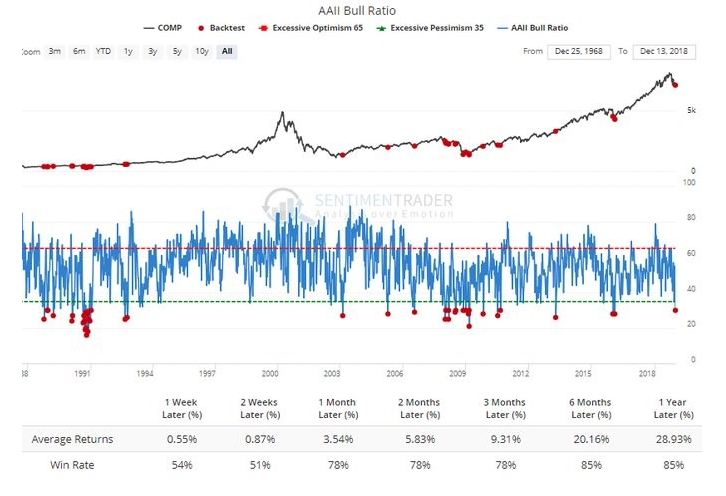This screenshot has height=496, width=726.
Task: Click the 3y zoom option
Action: point(152,51)
